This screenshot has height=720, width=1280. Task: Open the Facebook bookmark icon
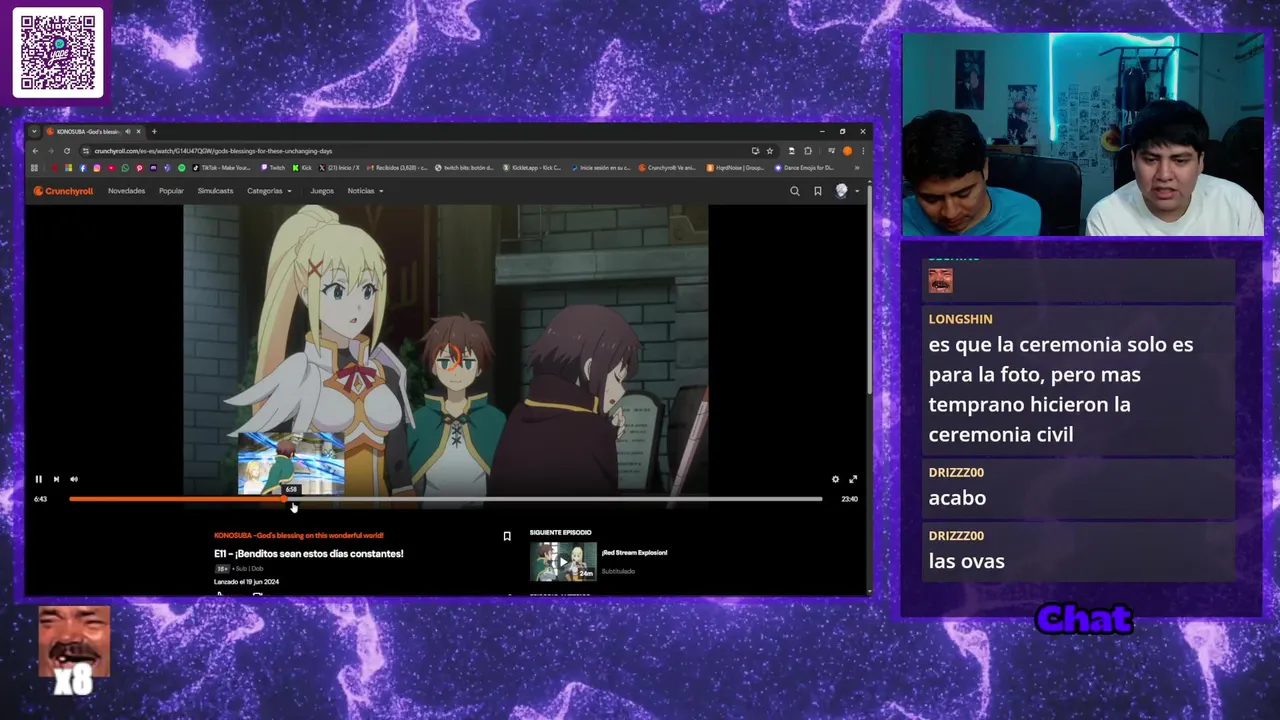coord(83,168)
